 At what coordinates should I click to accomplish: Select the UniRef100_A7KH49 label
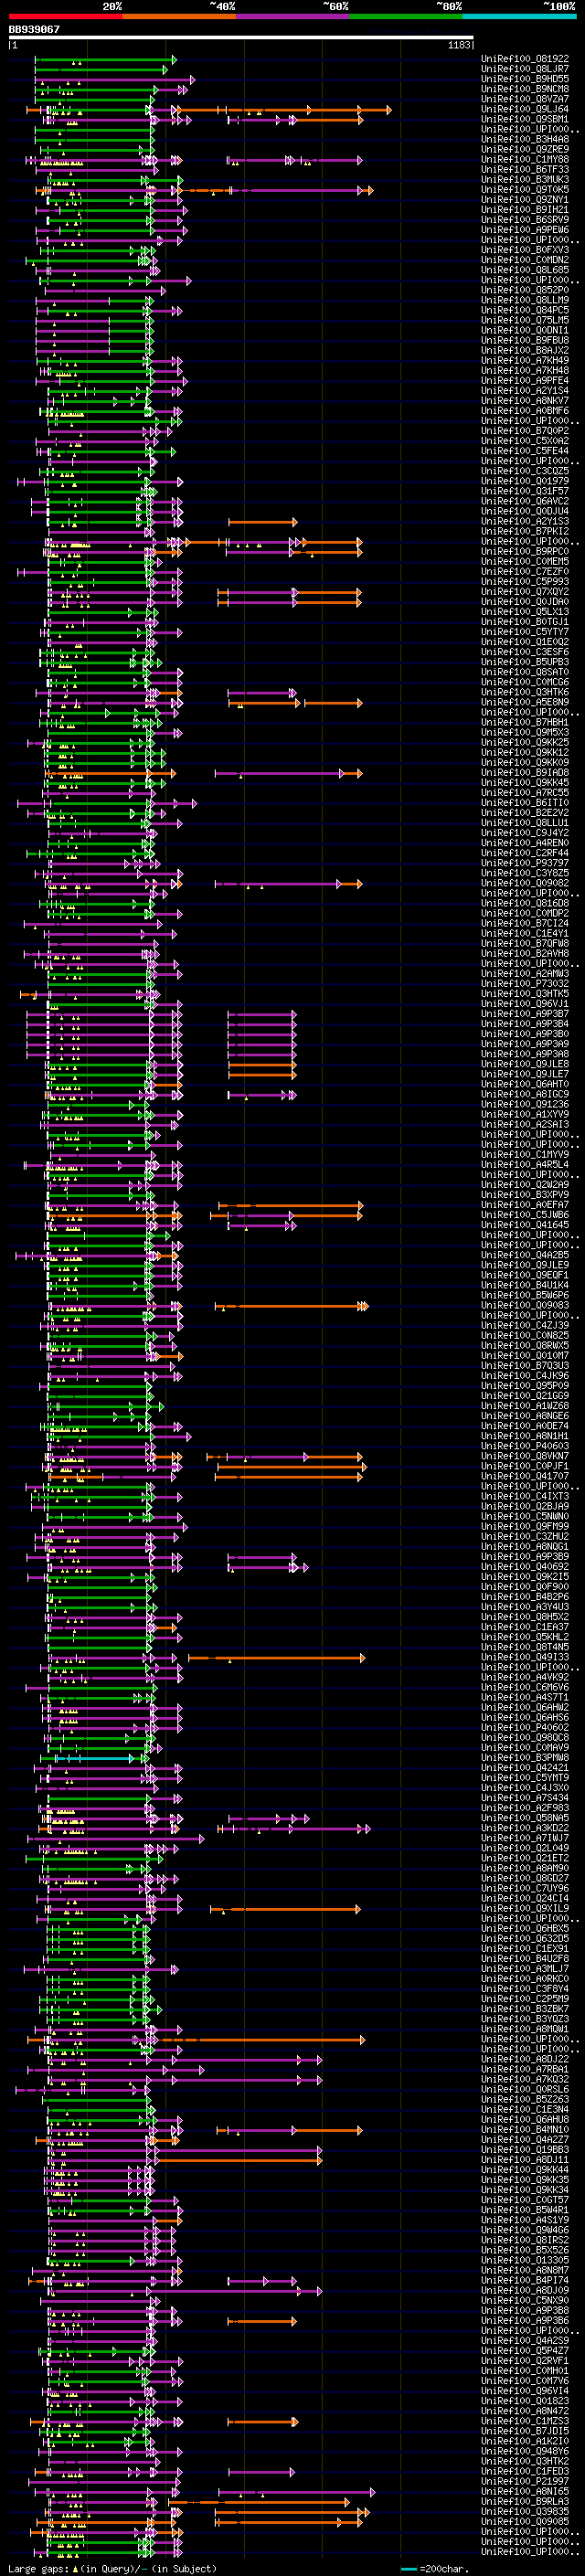point(525,361)
